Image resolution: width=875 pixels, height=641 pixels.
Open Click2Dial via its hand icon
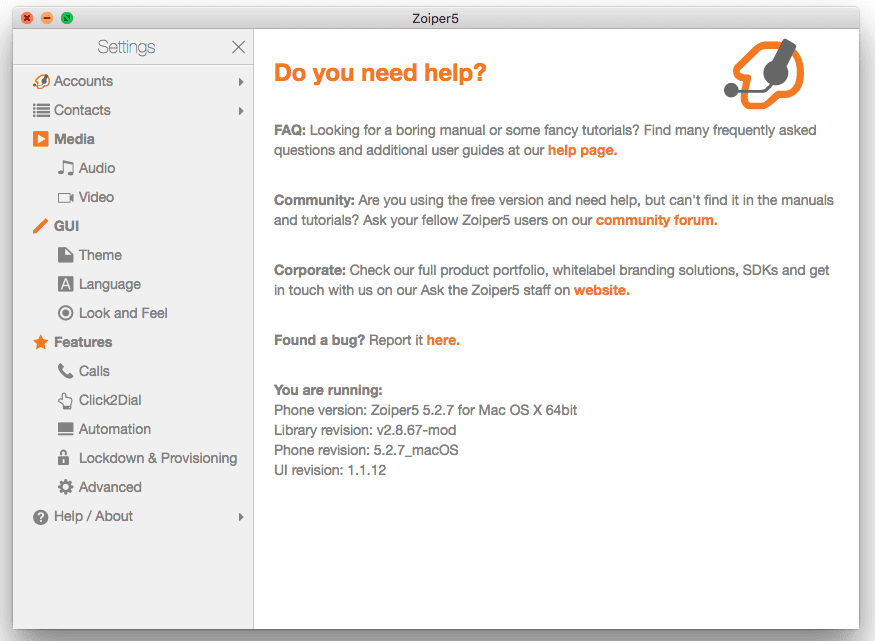point(66,400)
